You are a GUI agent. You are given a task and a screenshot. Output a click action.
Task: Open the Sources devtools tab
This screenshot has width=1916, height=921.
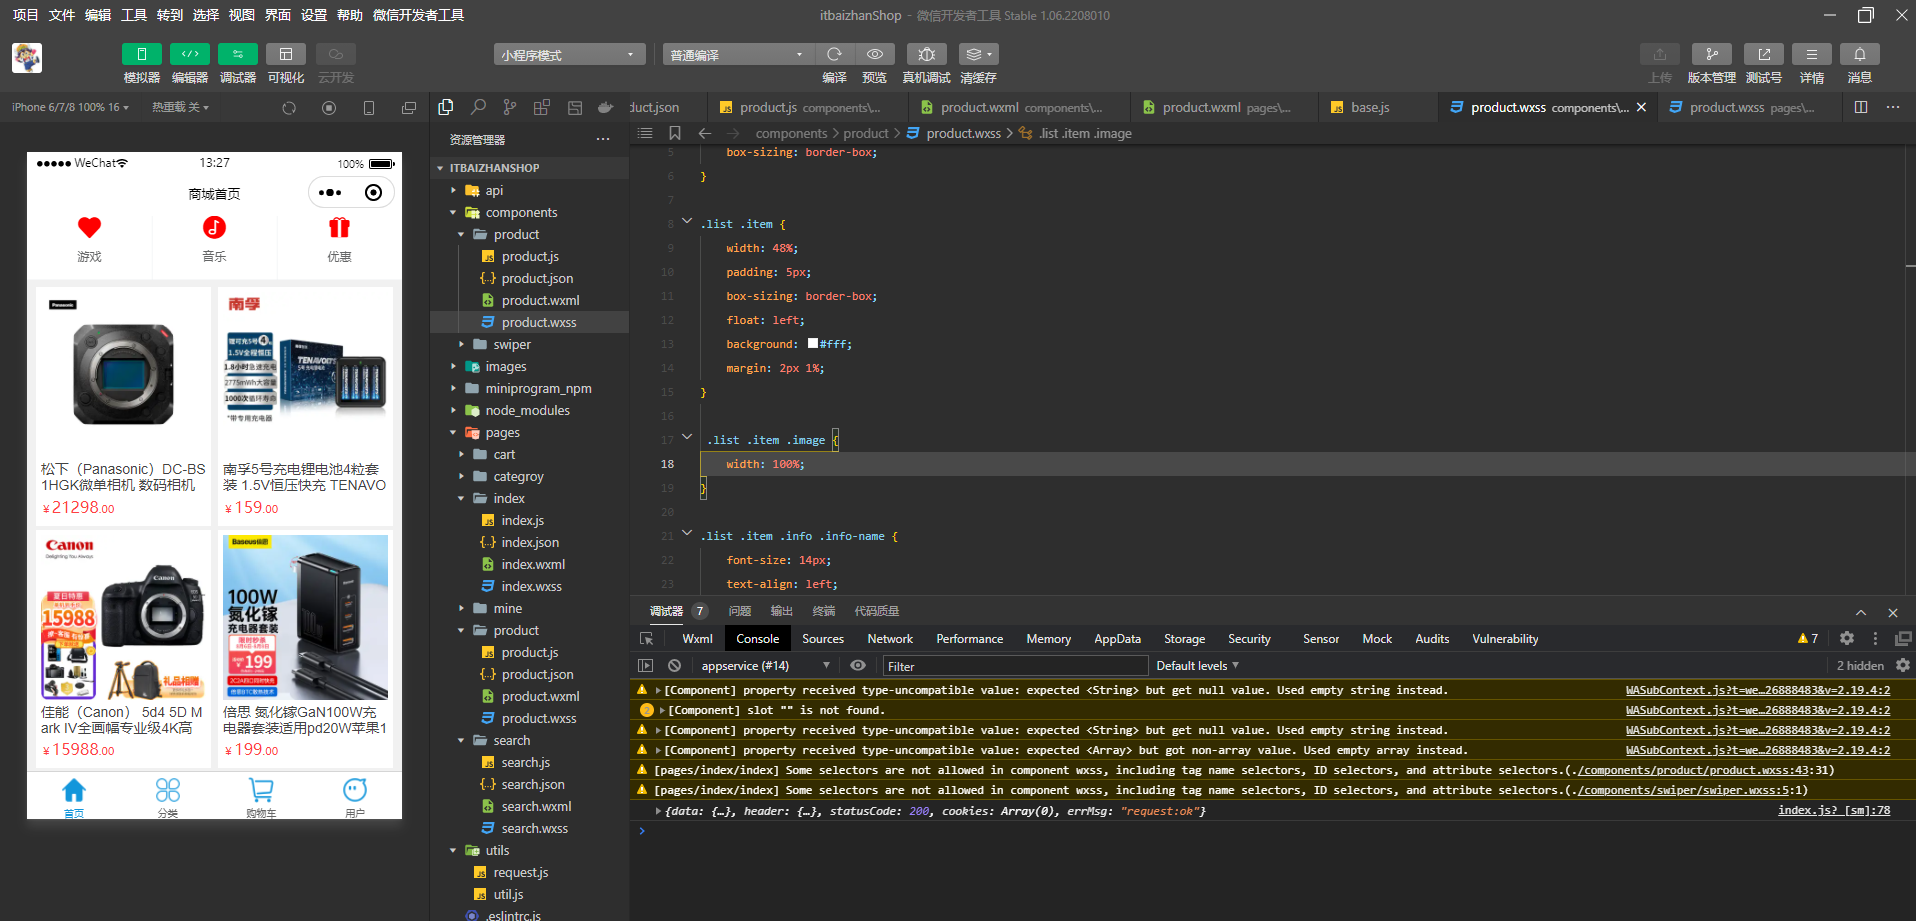pyautogui.click(x=823, y=638)
